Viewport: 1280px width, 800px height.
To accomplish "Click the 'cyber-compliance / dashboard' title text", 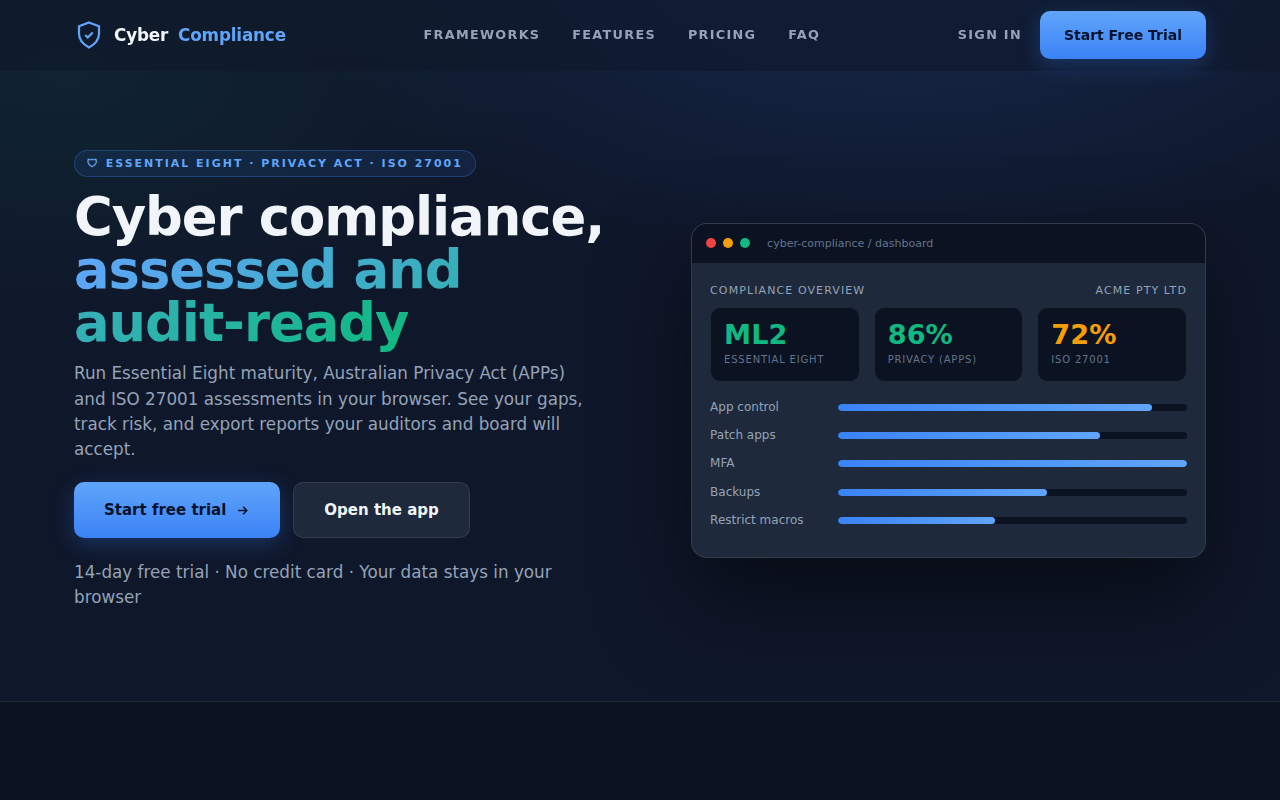I will click(x=850, y=243).
